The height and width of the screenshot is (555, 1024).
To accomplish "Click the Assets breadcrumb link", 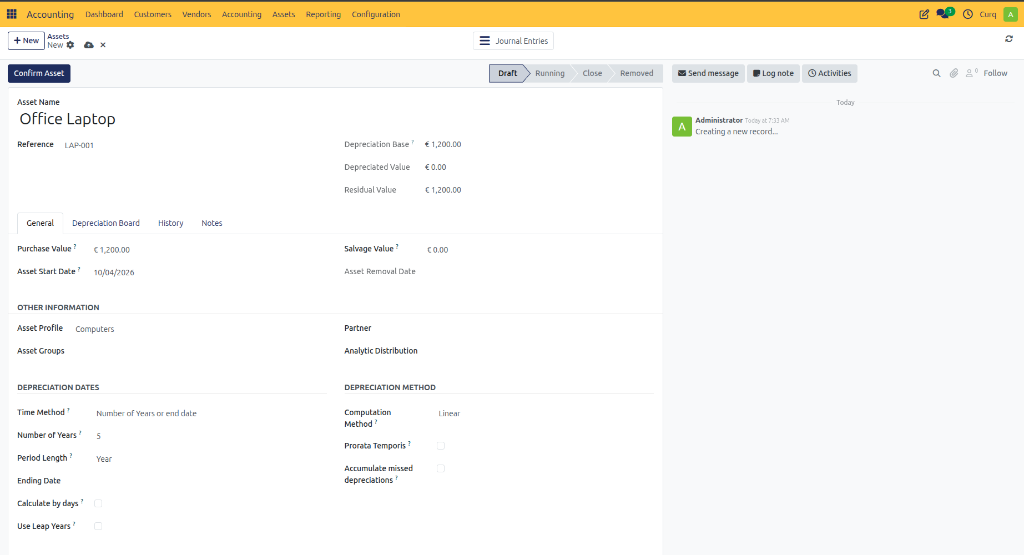I will pos(57,37).
